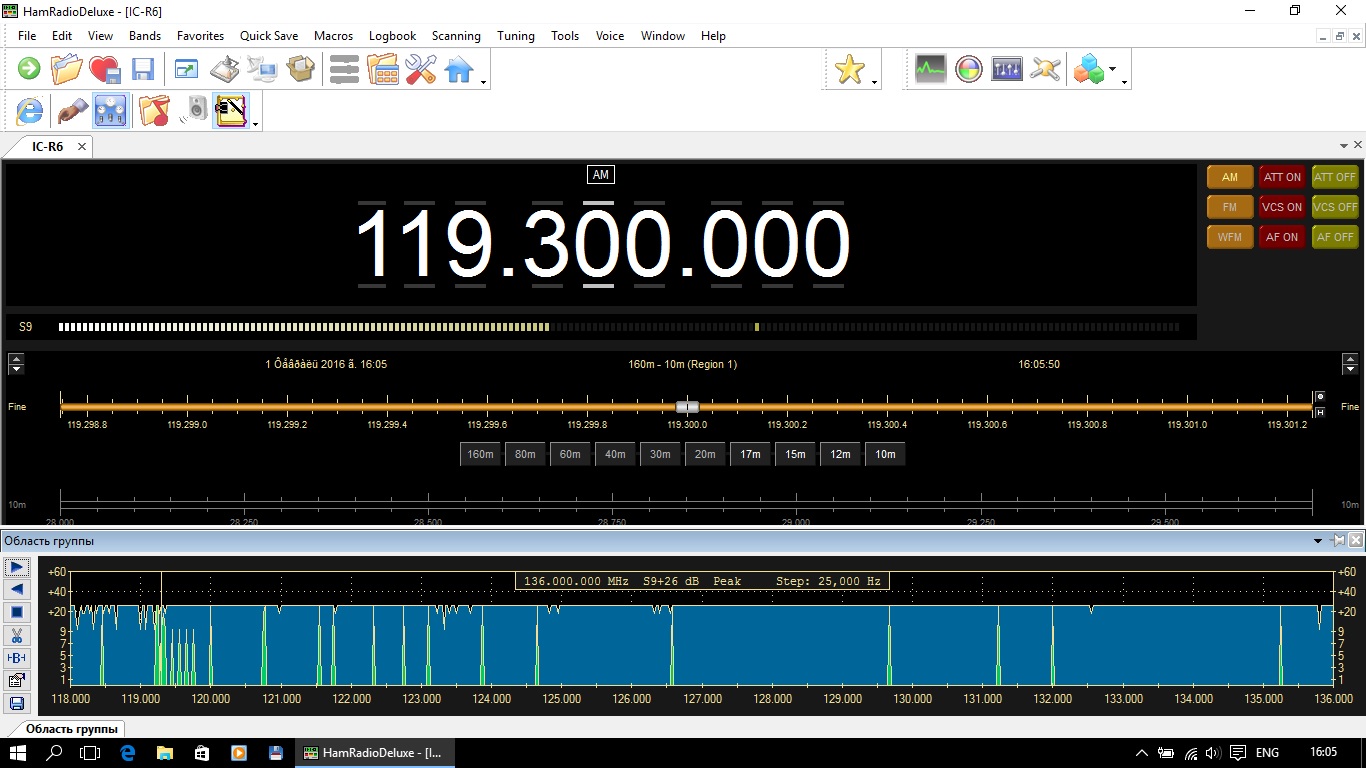Stop scanning with the square button
Screen dimensions: 1366x768
click(x=17, y=612)
